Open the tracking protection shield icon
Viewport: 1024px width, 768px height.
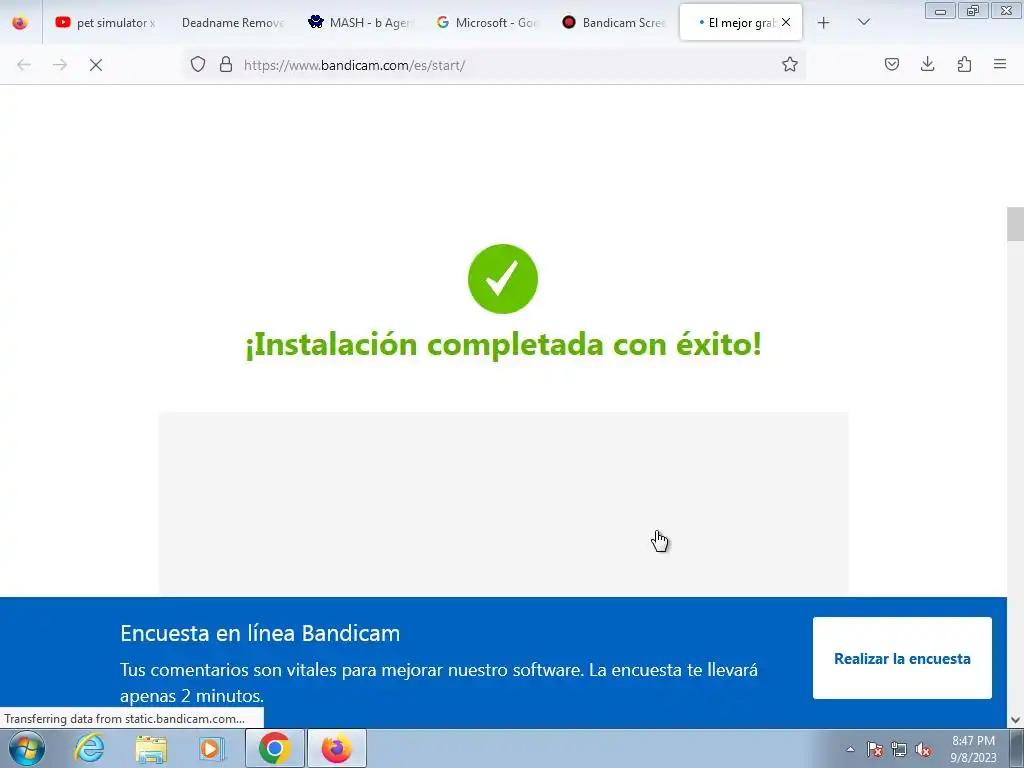tap(198, 64)
